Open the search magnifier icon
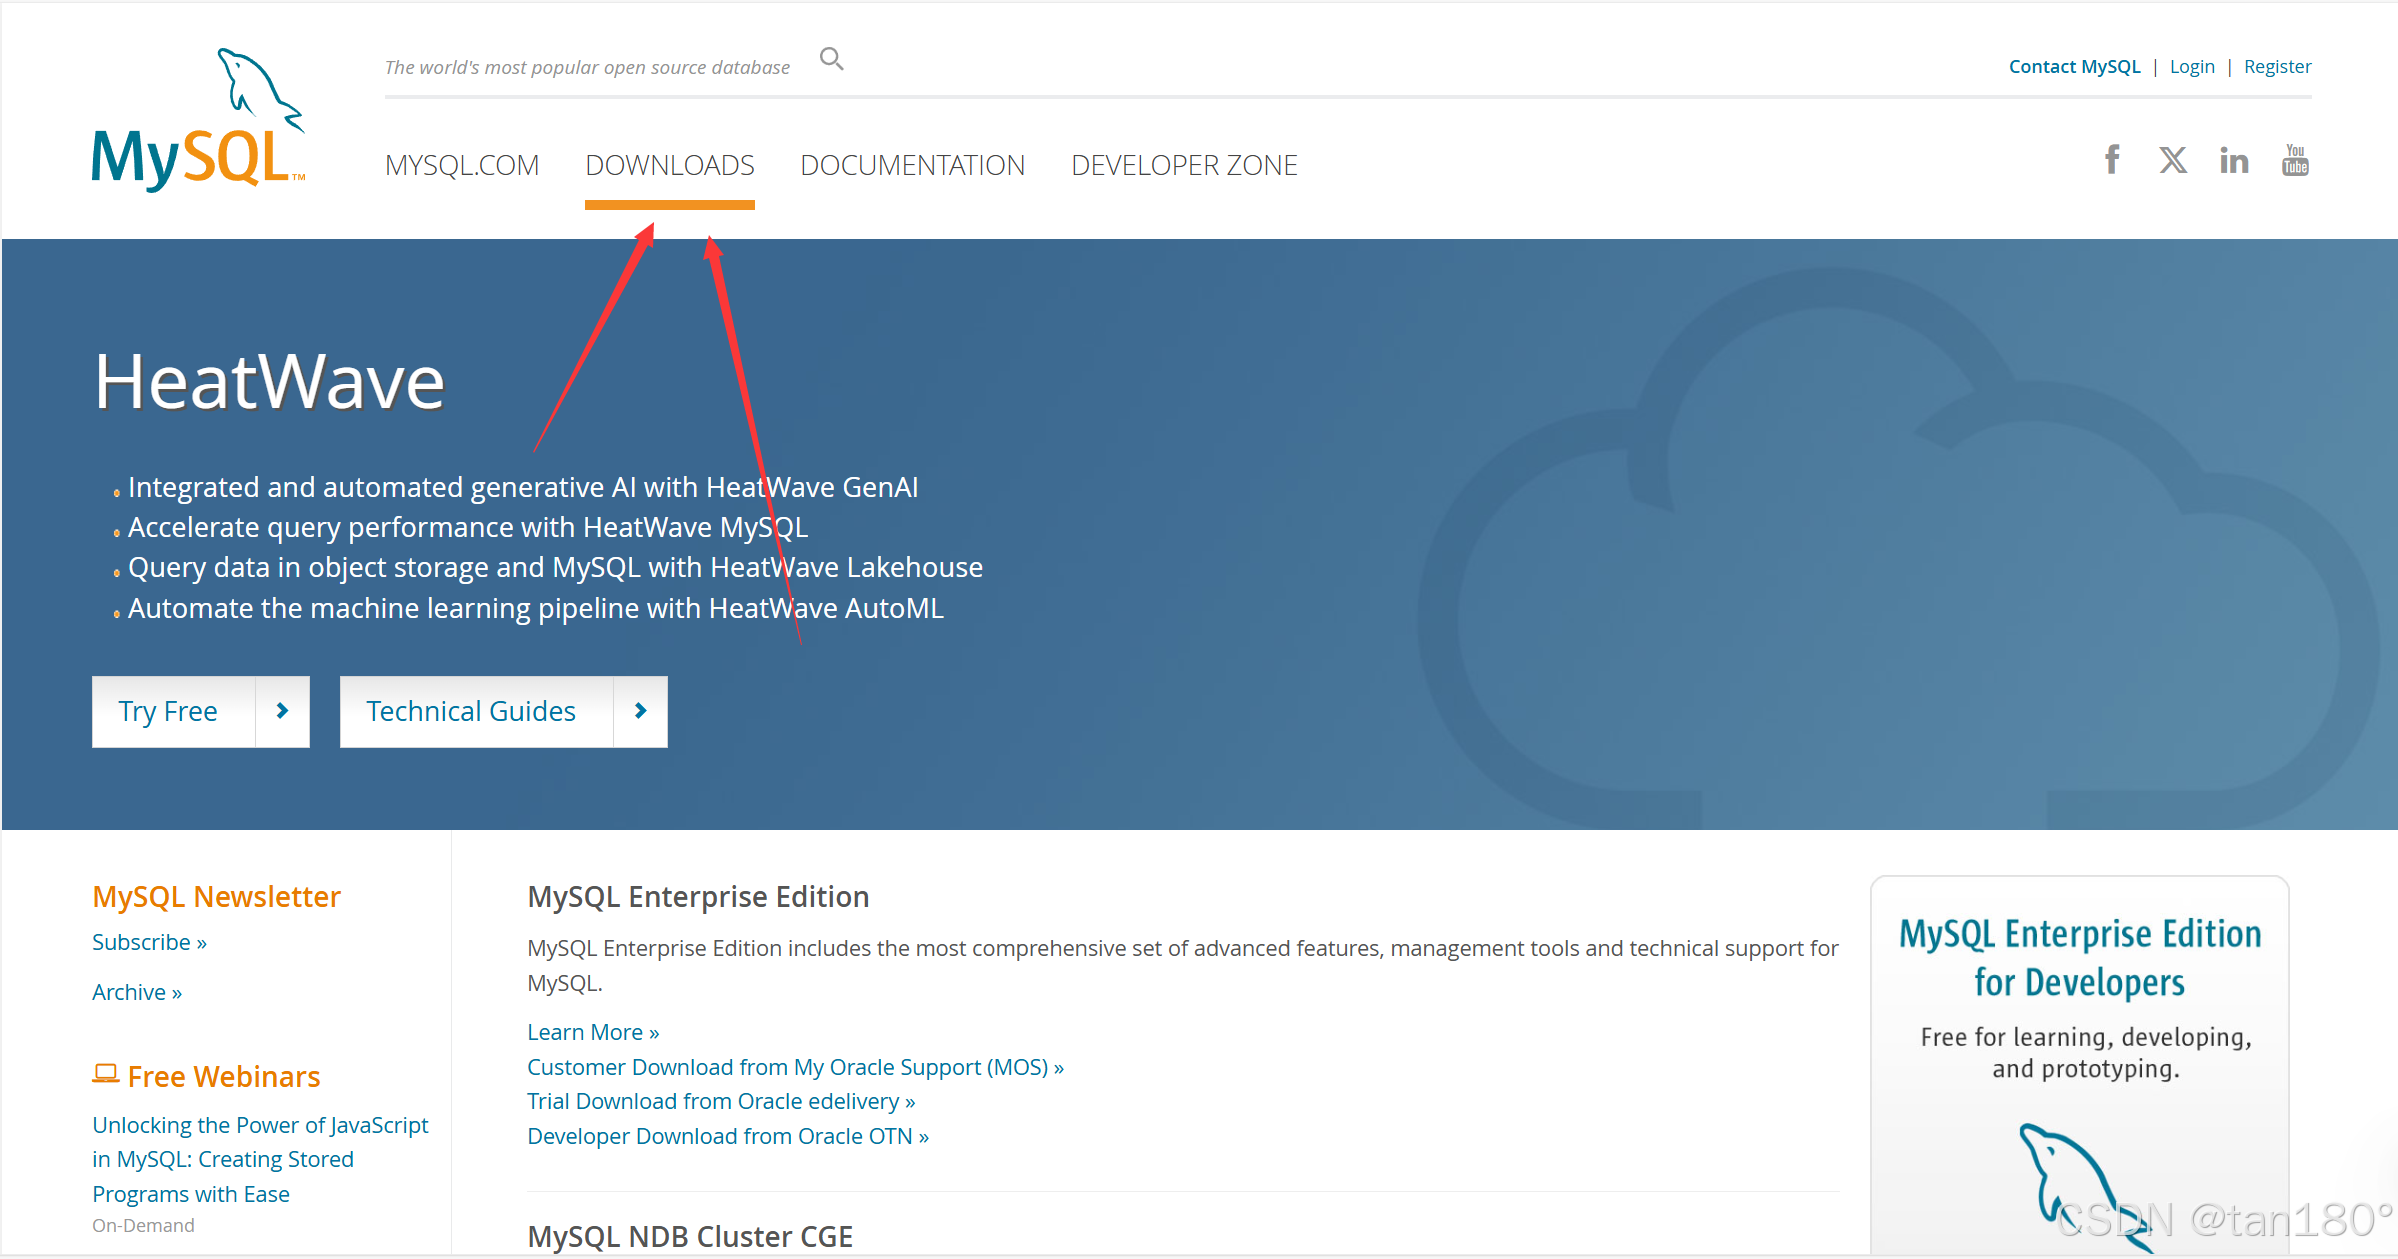 (831, 60)
